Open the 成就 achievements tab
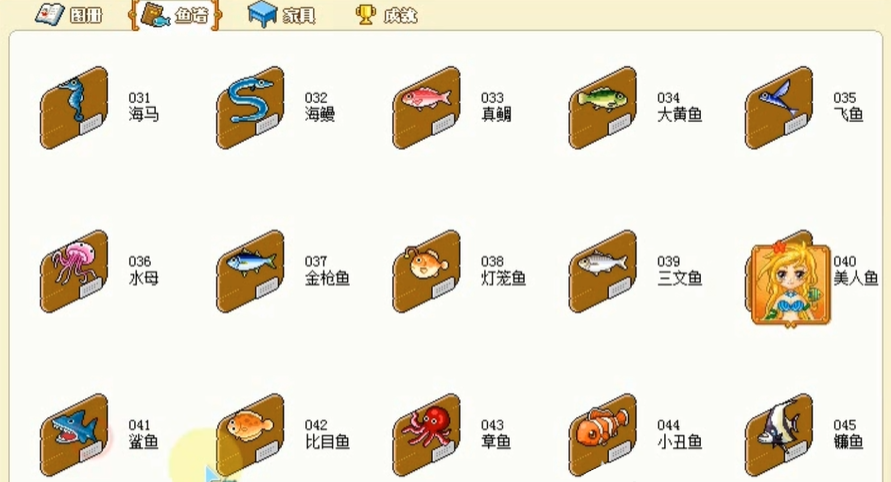This screenshot has height=482, width=891. (x=386, y=15)
